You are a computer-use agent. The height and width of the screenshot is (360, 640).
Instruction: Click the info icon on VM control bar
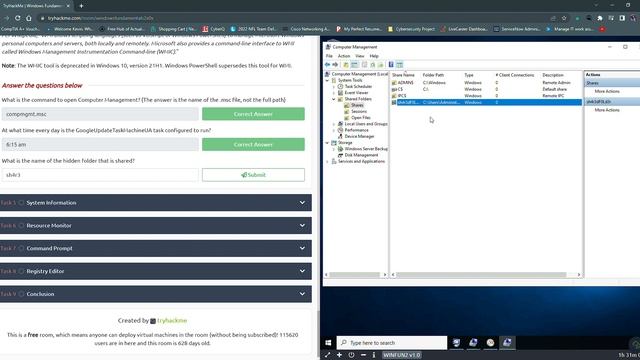(x=374, y=355)
